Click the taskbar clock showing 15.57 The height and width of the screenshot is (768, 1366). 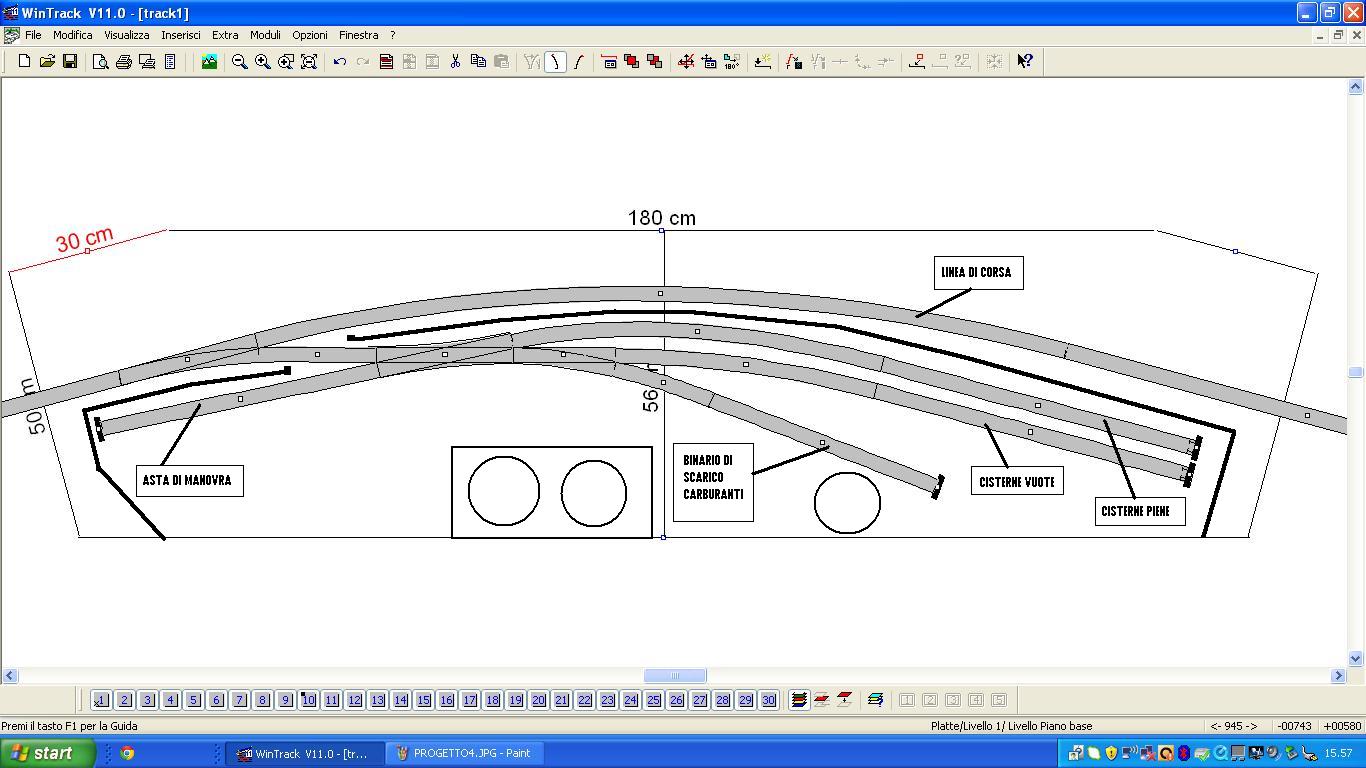[x=1338, y=753]
